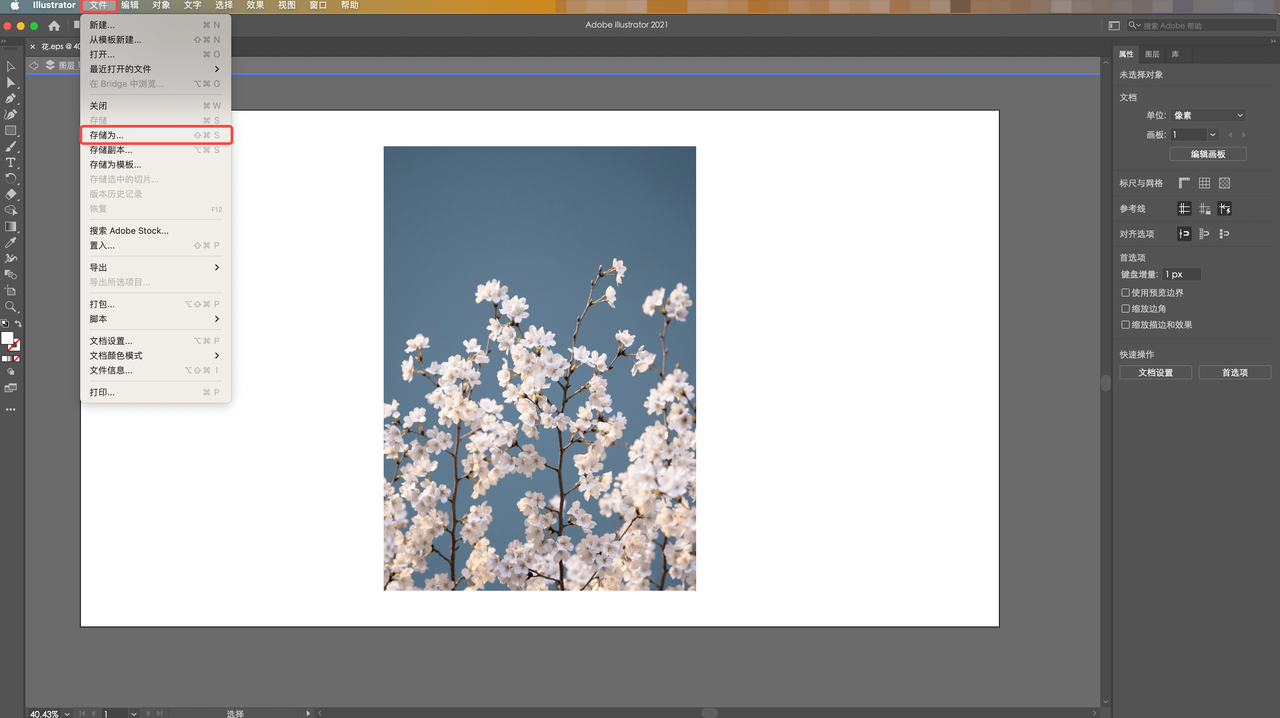The width and height of the screenshot is (1280, 718).
Task: Select the Eraser tool
Action: pos(11,194)
